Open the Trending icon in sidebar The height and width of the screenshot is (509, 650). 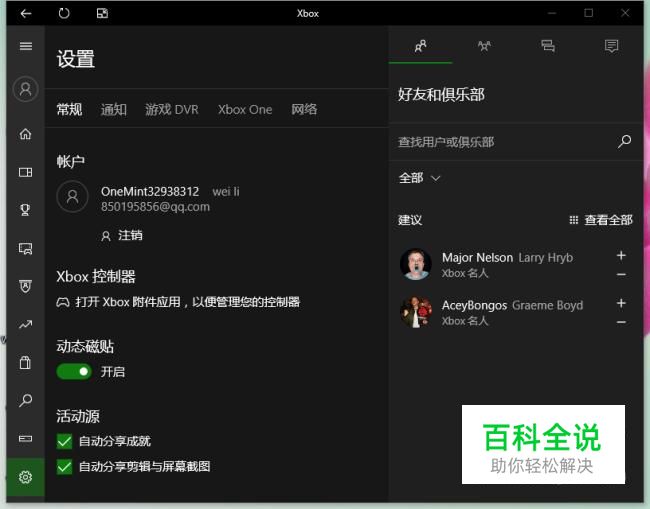(x=26, y=324)
